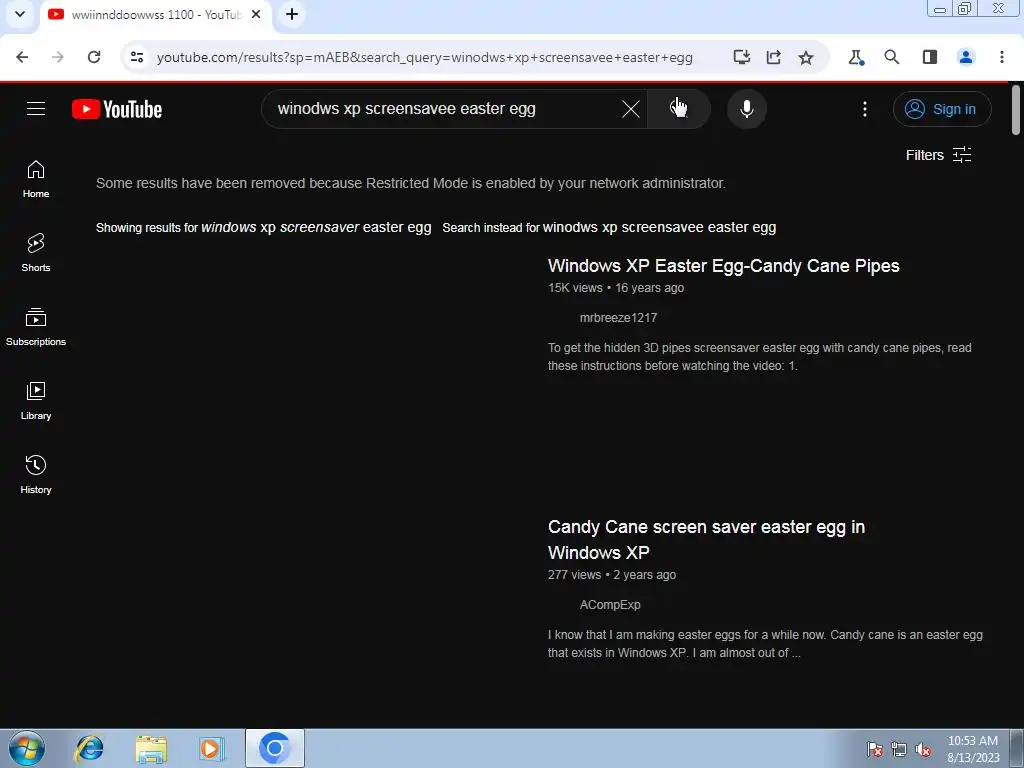Install app icon in address bar
The width and height of the screenshot is (1024, 768).
click(742, 57)
